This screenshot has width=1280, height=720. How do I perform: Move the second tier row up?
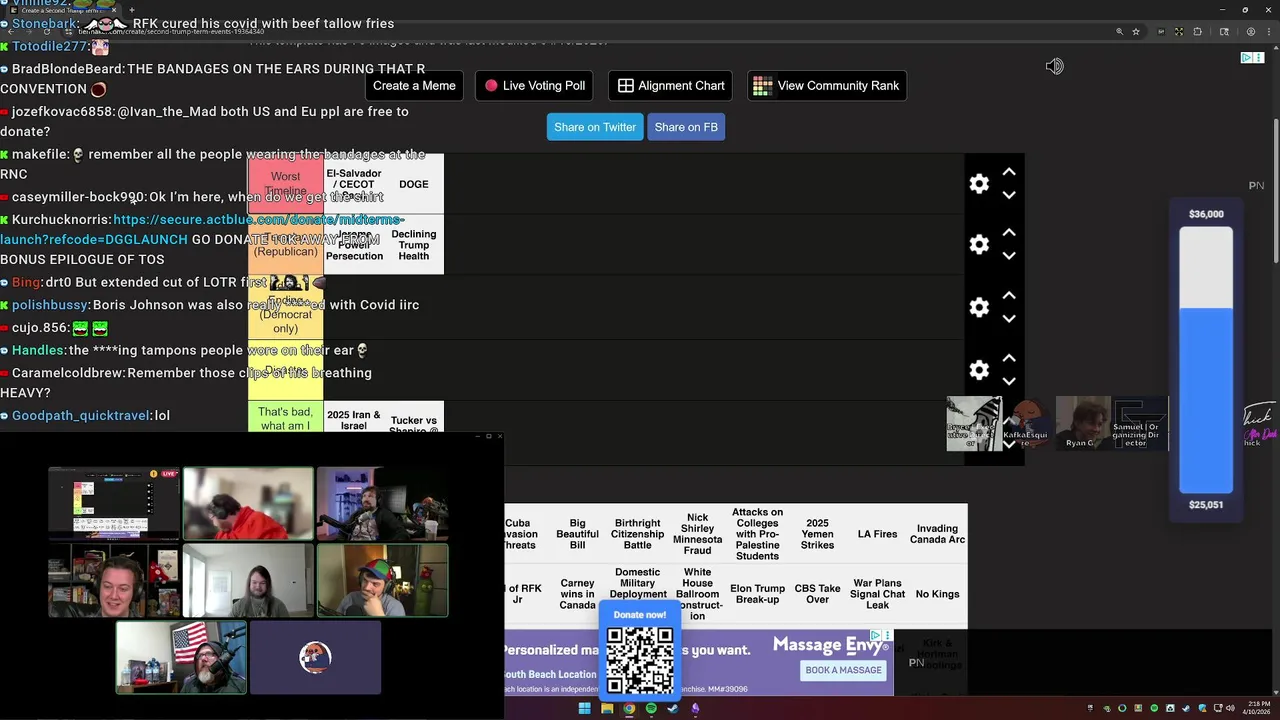tap(1009, 233)
